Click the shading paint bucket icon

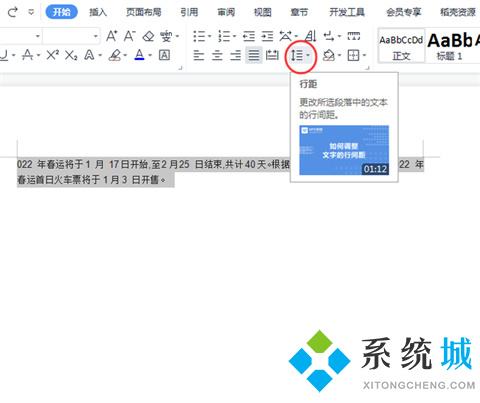click(x=329, y=55)
